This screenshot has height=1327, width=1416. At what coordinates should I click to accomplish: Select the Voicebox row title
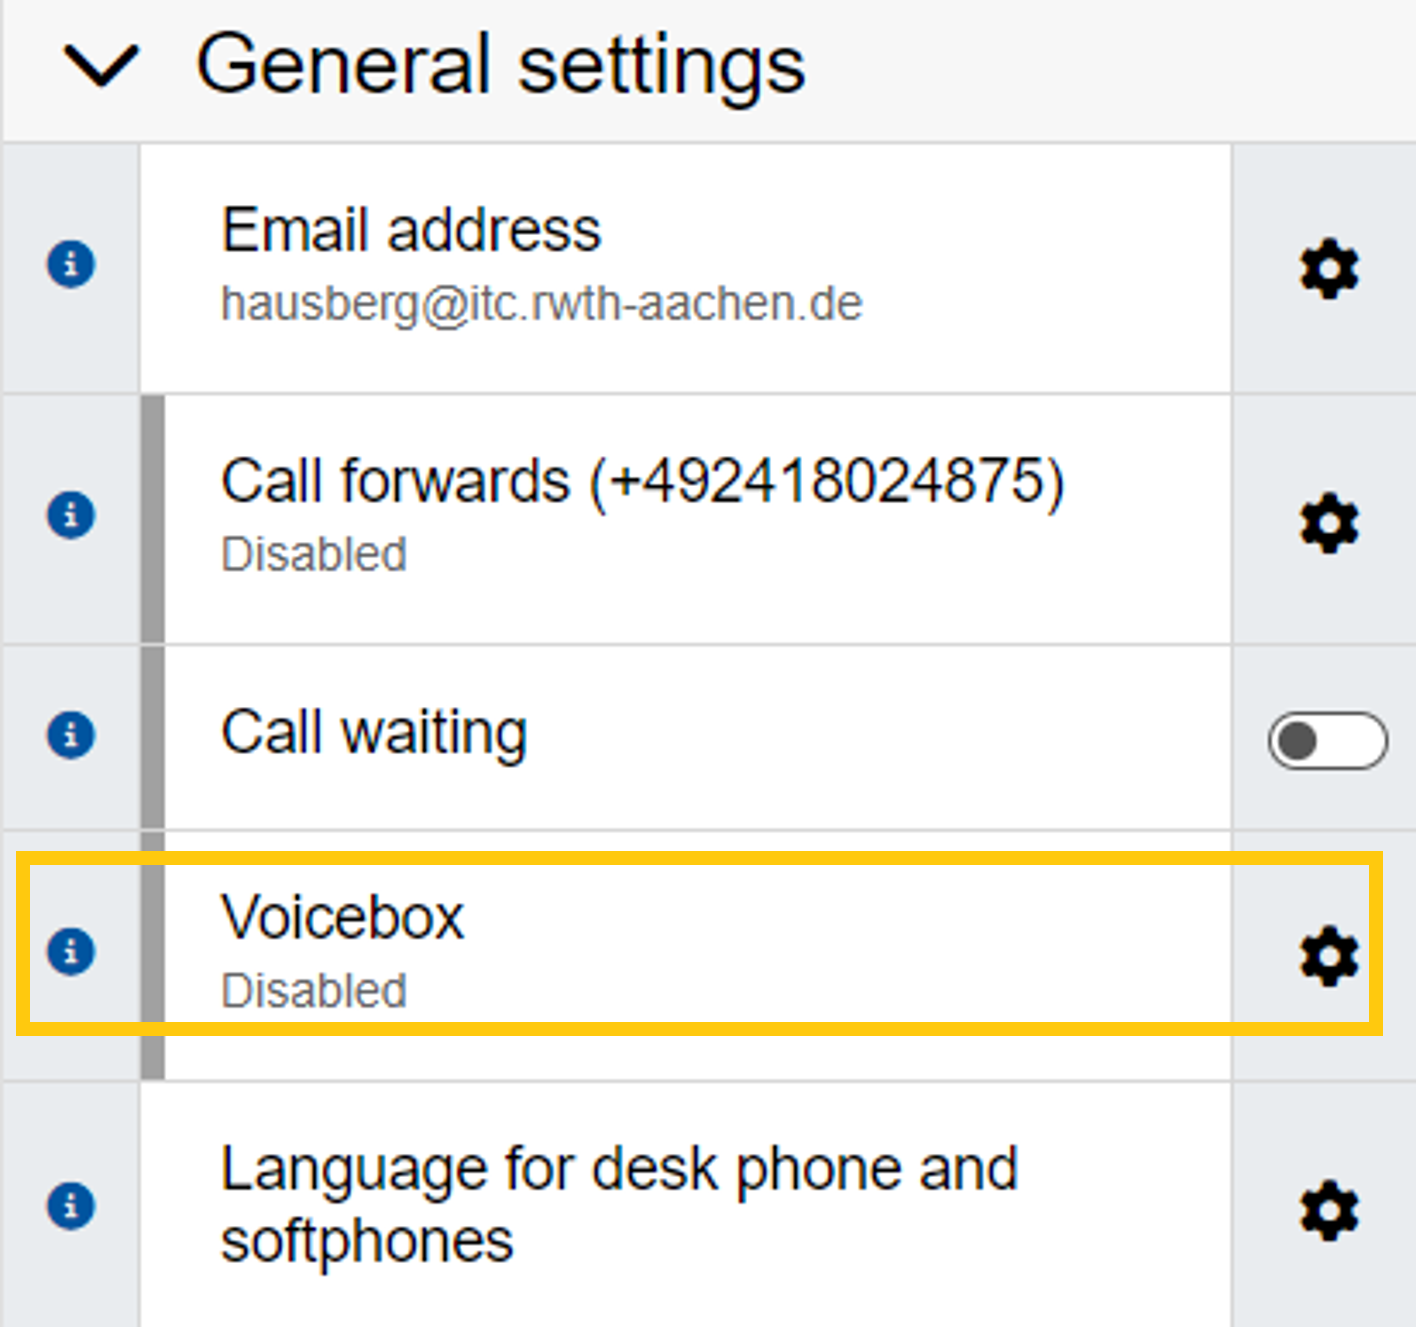(x=343, y=917)
